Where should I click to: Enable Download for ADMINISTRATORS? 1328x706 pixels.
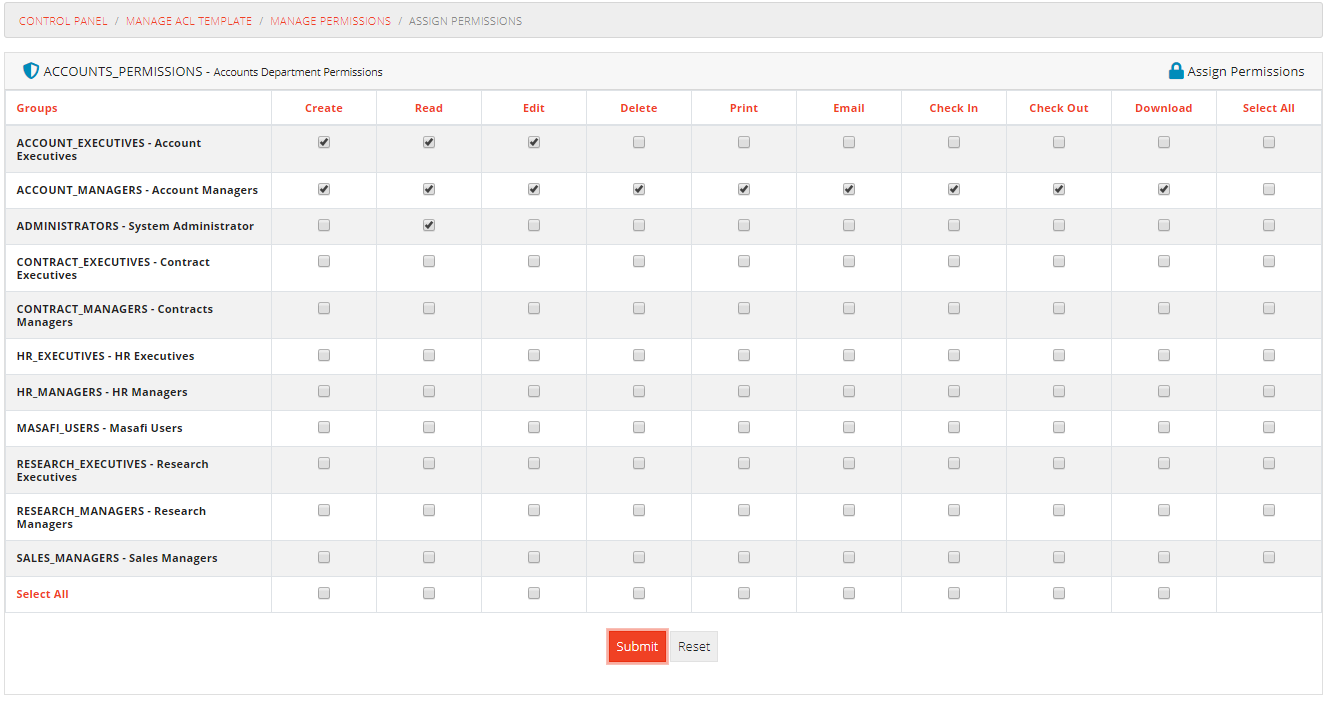[x=1164, y=226]
